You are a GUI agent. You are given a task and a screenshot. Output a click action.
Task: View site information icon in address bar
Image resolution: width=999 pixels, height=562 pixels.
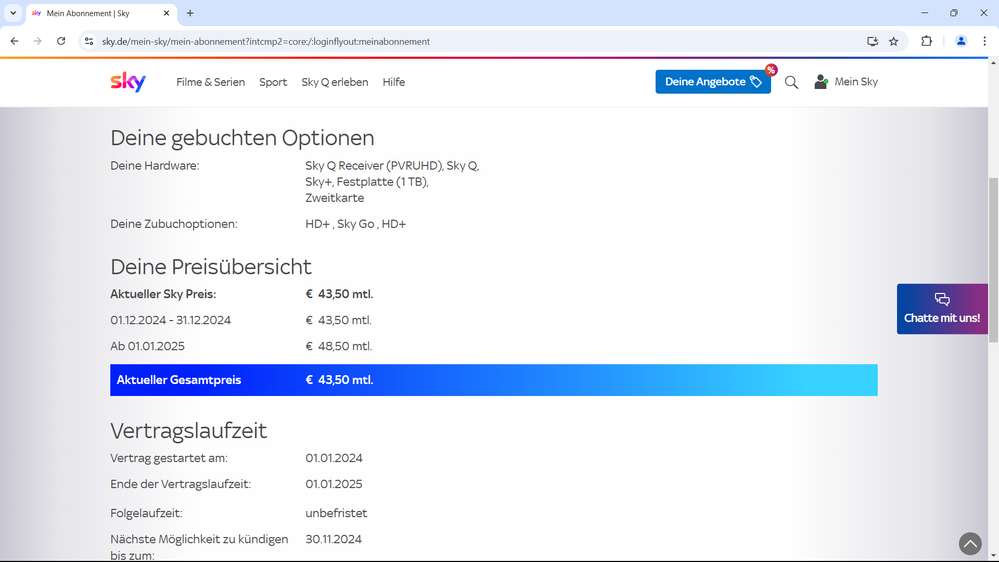tap(89, 41)
